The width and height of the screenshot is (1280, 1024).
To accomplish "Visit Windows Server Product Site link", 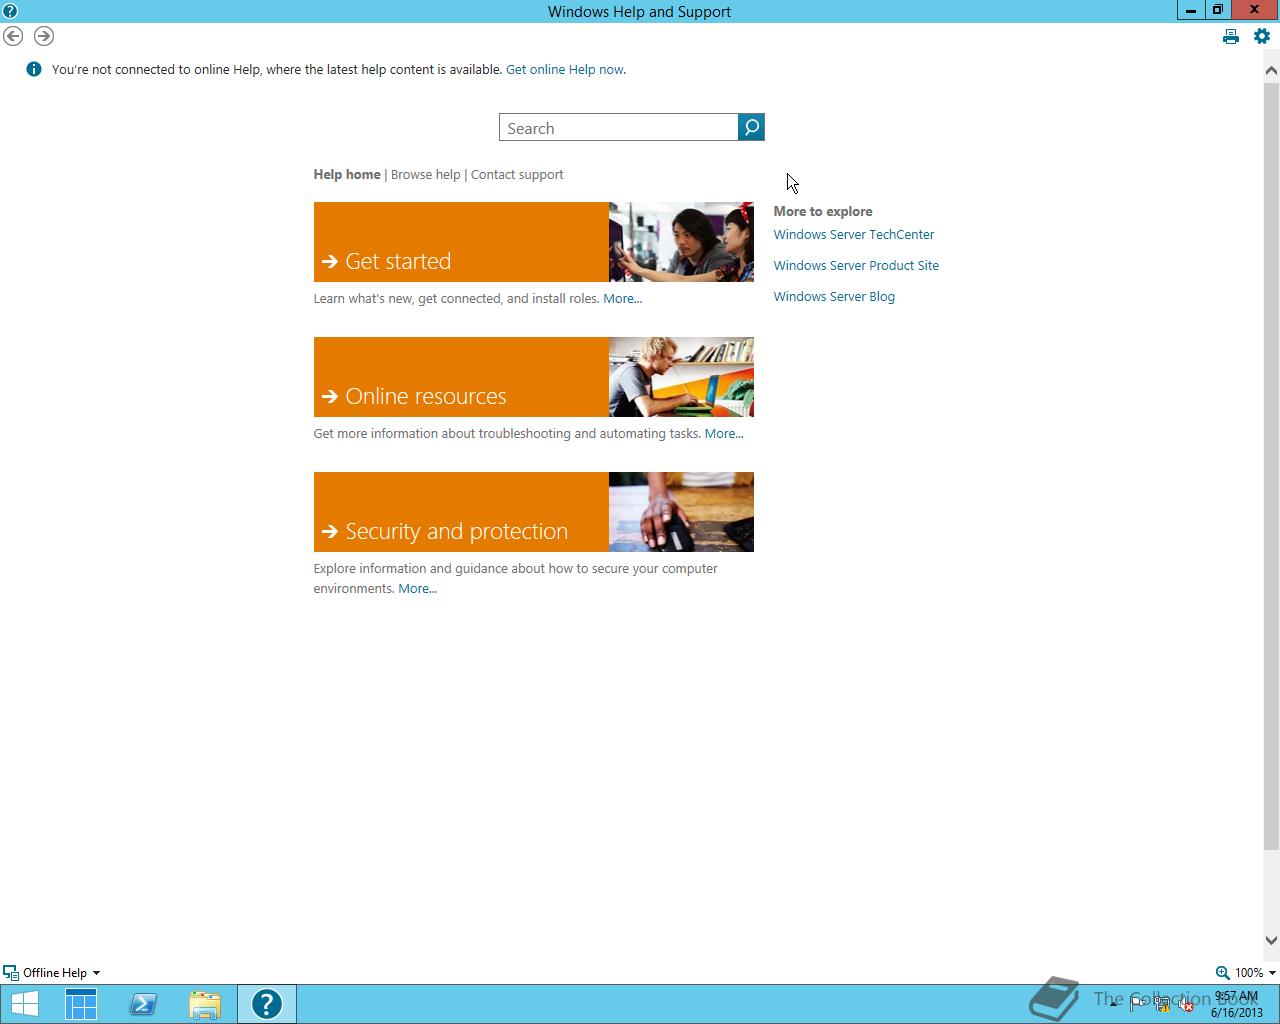I will (856, 265).
